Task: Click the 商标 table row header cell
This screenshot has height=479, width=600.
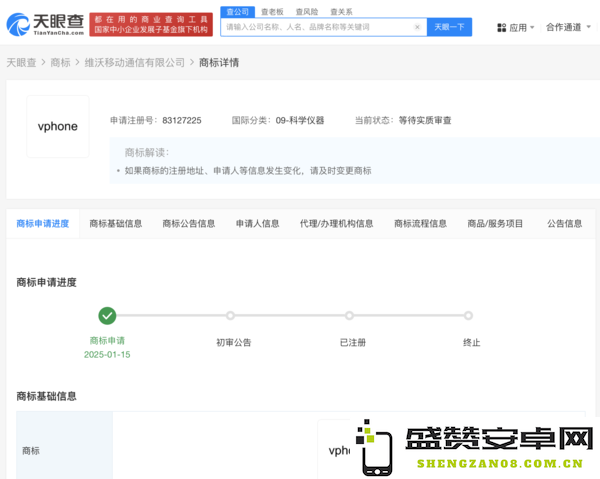Action: click(x=64, y=445)
